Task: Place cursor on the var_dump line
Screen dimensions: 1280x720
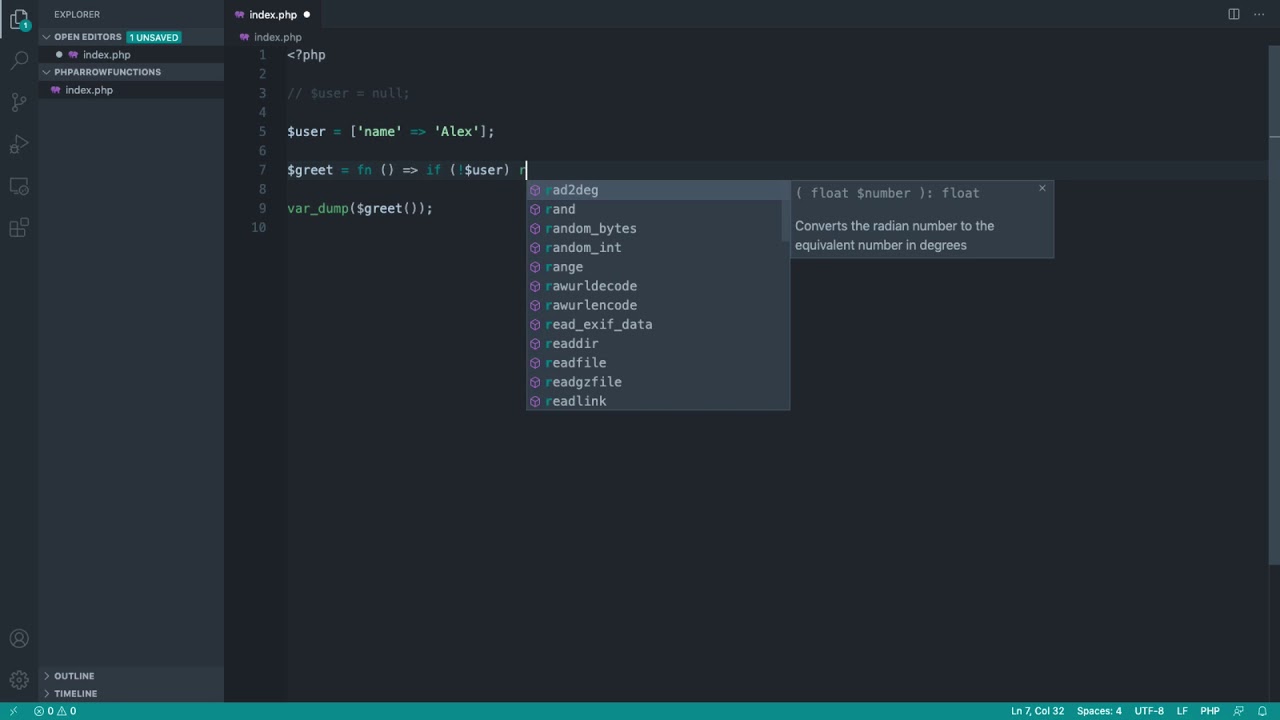Action: point(360,208)
